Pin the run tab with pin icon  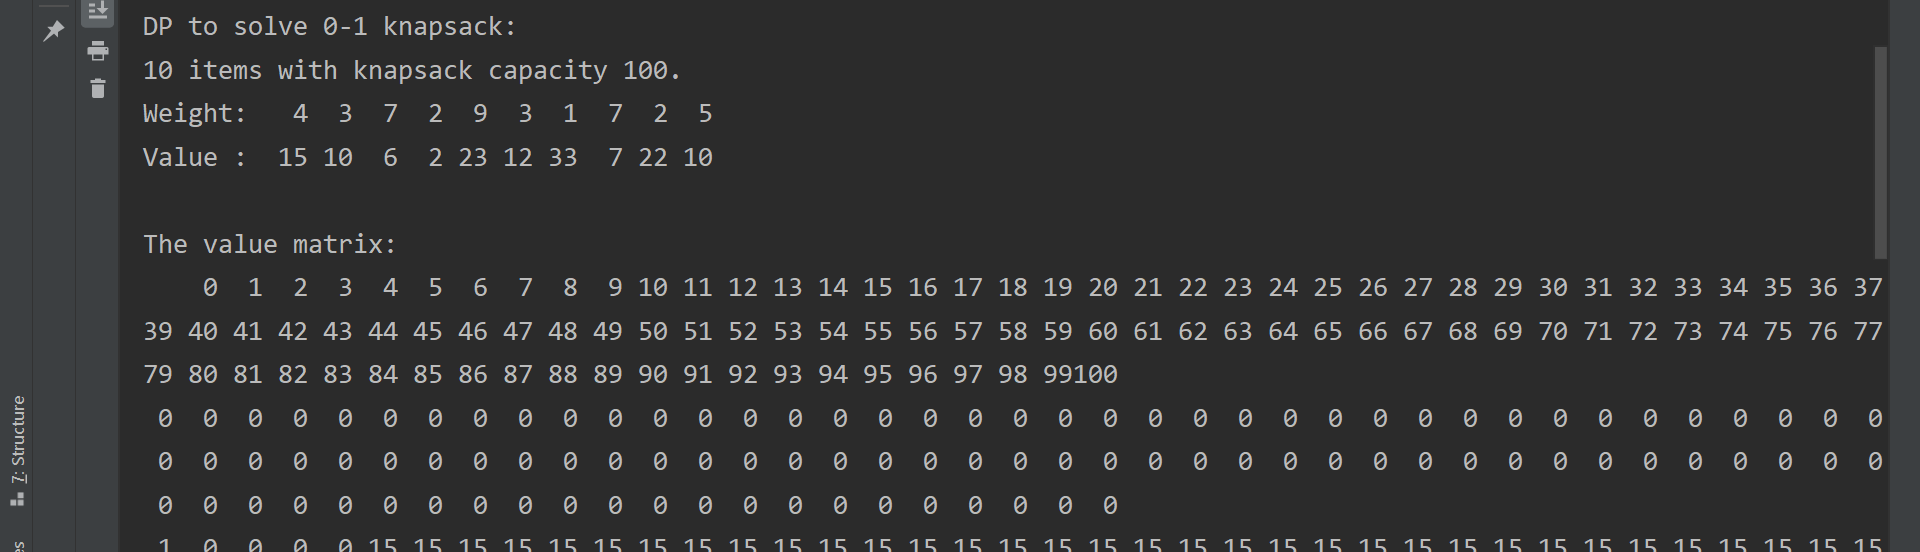(x=54, y=31)
